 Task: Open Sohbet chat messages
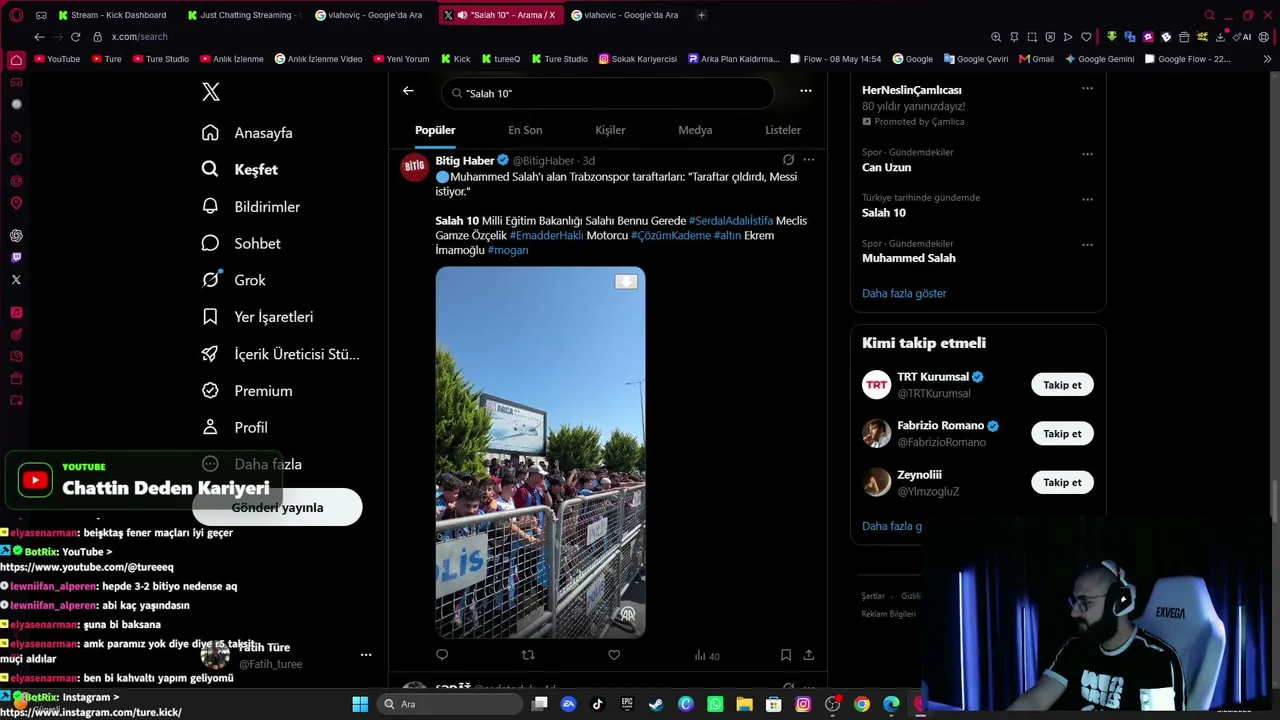241,244
